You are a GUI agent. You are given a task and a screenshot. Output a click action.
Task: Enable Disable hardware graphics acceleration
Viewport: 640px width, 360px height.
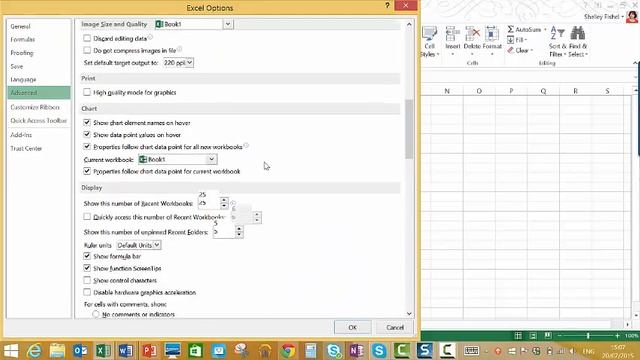pos(87,292)
